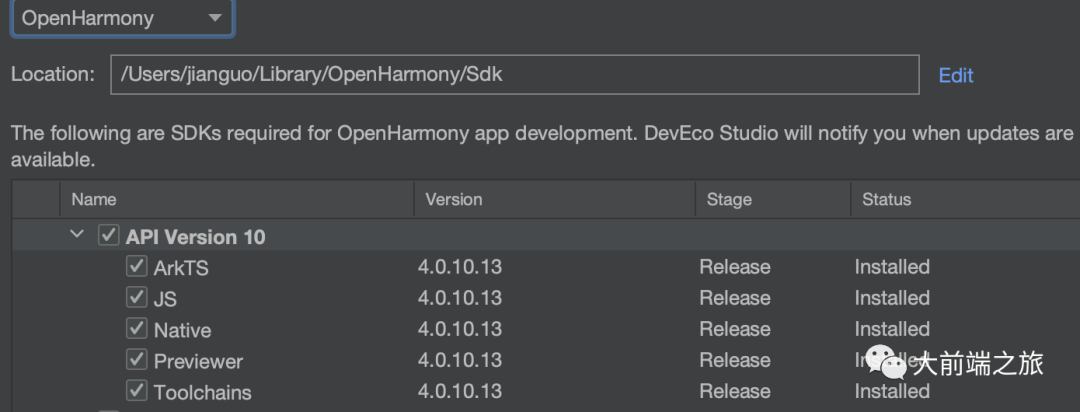This screenshot has height=412, width=1080.
Task: Uncheck the ArkTS SDK checkbox
Action: pos(137,267)
